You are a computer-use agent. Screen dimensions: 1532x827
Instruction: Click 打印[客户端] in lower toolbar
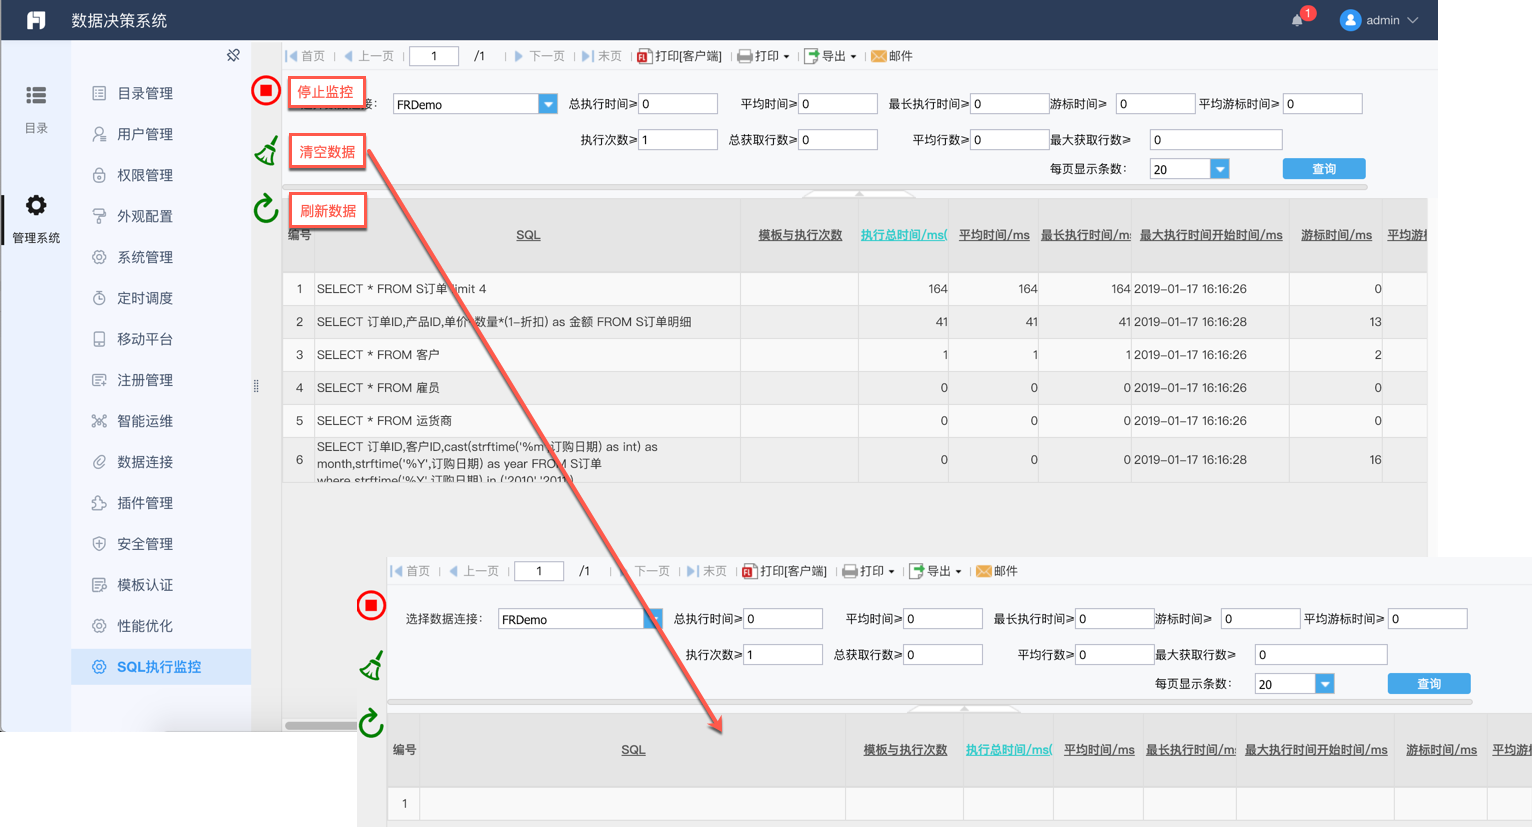coord(785,571)
